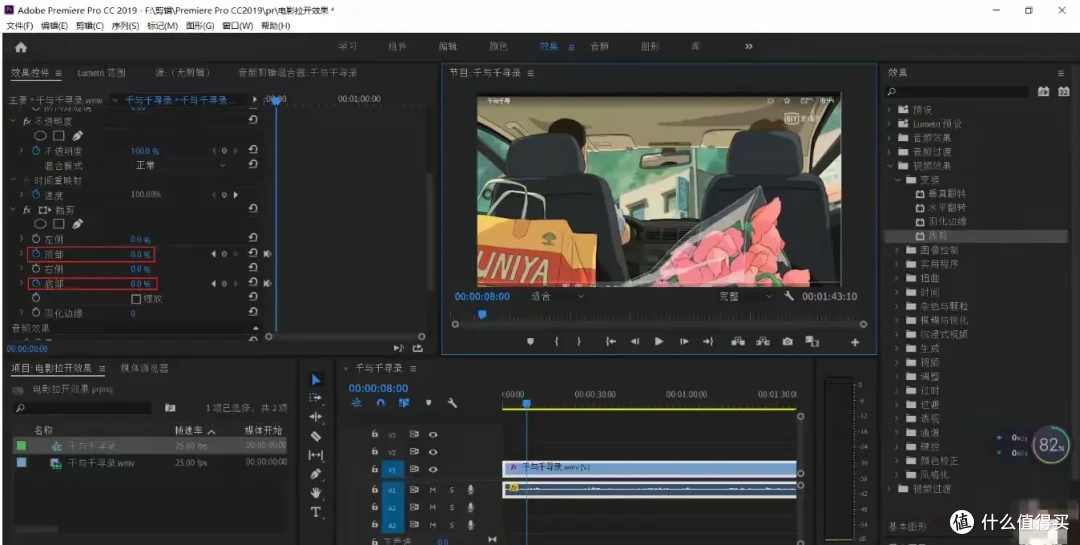Click the Lift button
The image size is (1080, 545).
point(738,341)
